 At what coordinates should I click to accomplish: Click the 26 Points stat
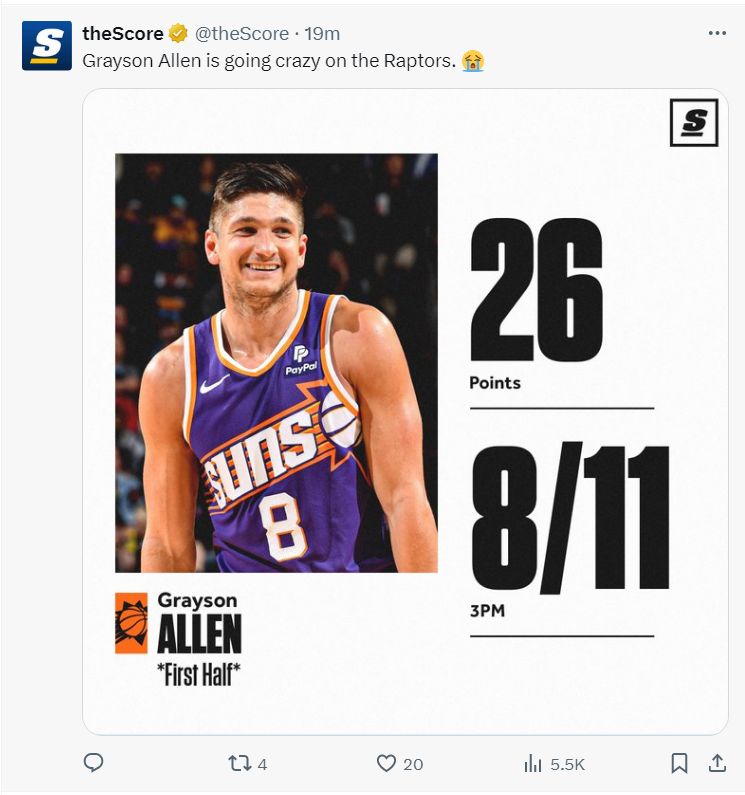tap(536, 300)
